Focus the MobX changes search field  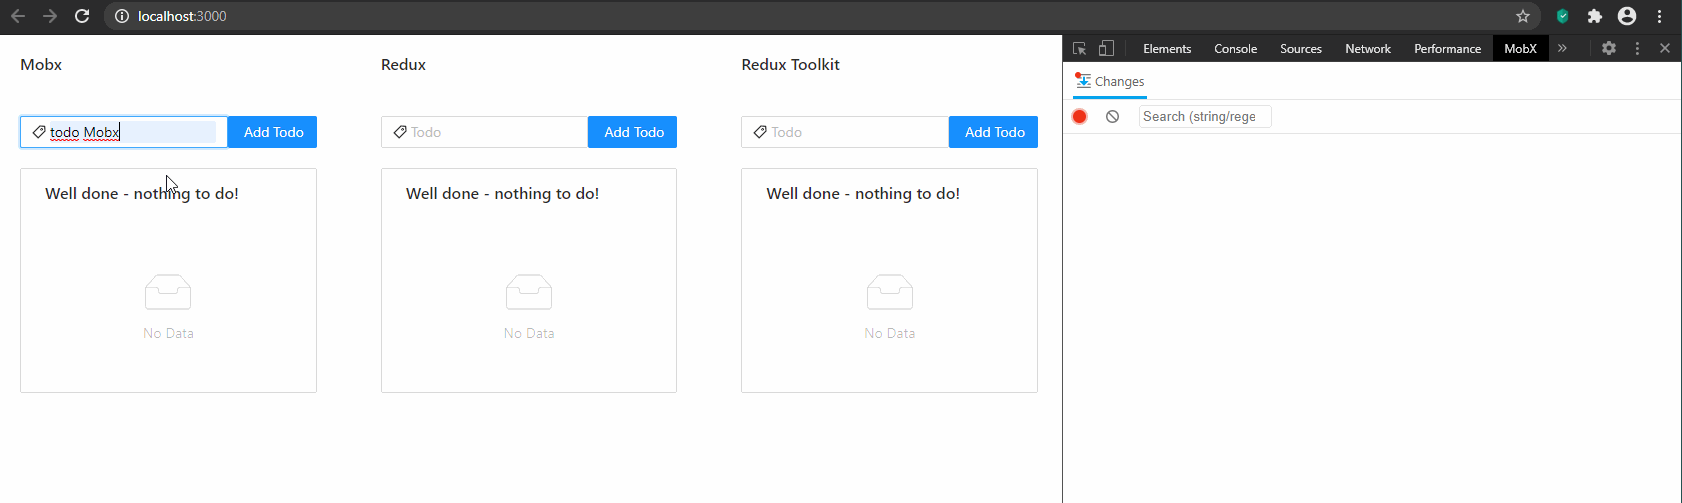point(1205,117)
